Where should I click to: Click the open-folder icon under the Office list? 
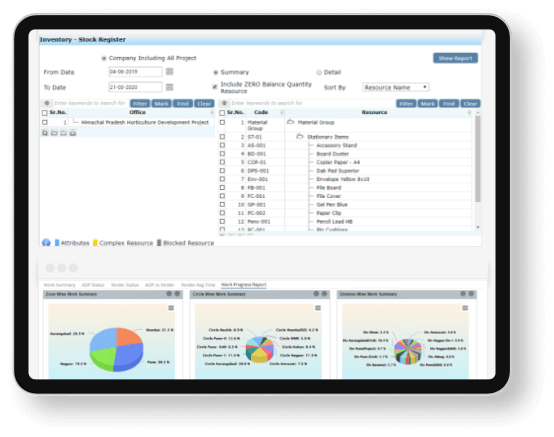[x=54, y=133]
